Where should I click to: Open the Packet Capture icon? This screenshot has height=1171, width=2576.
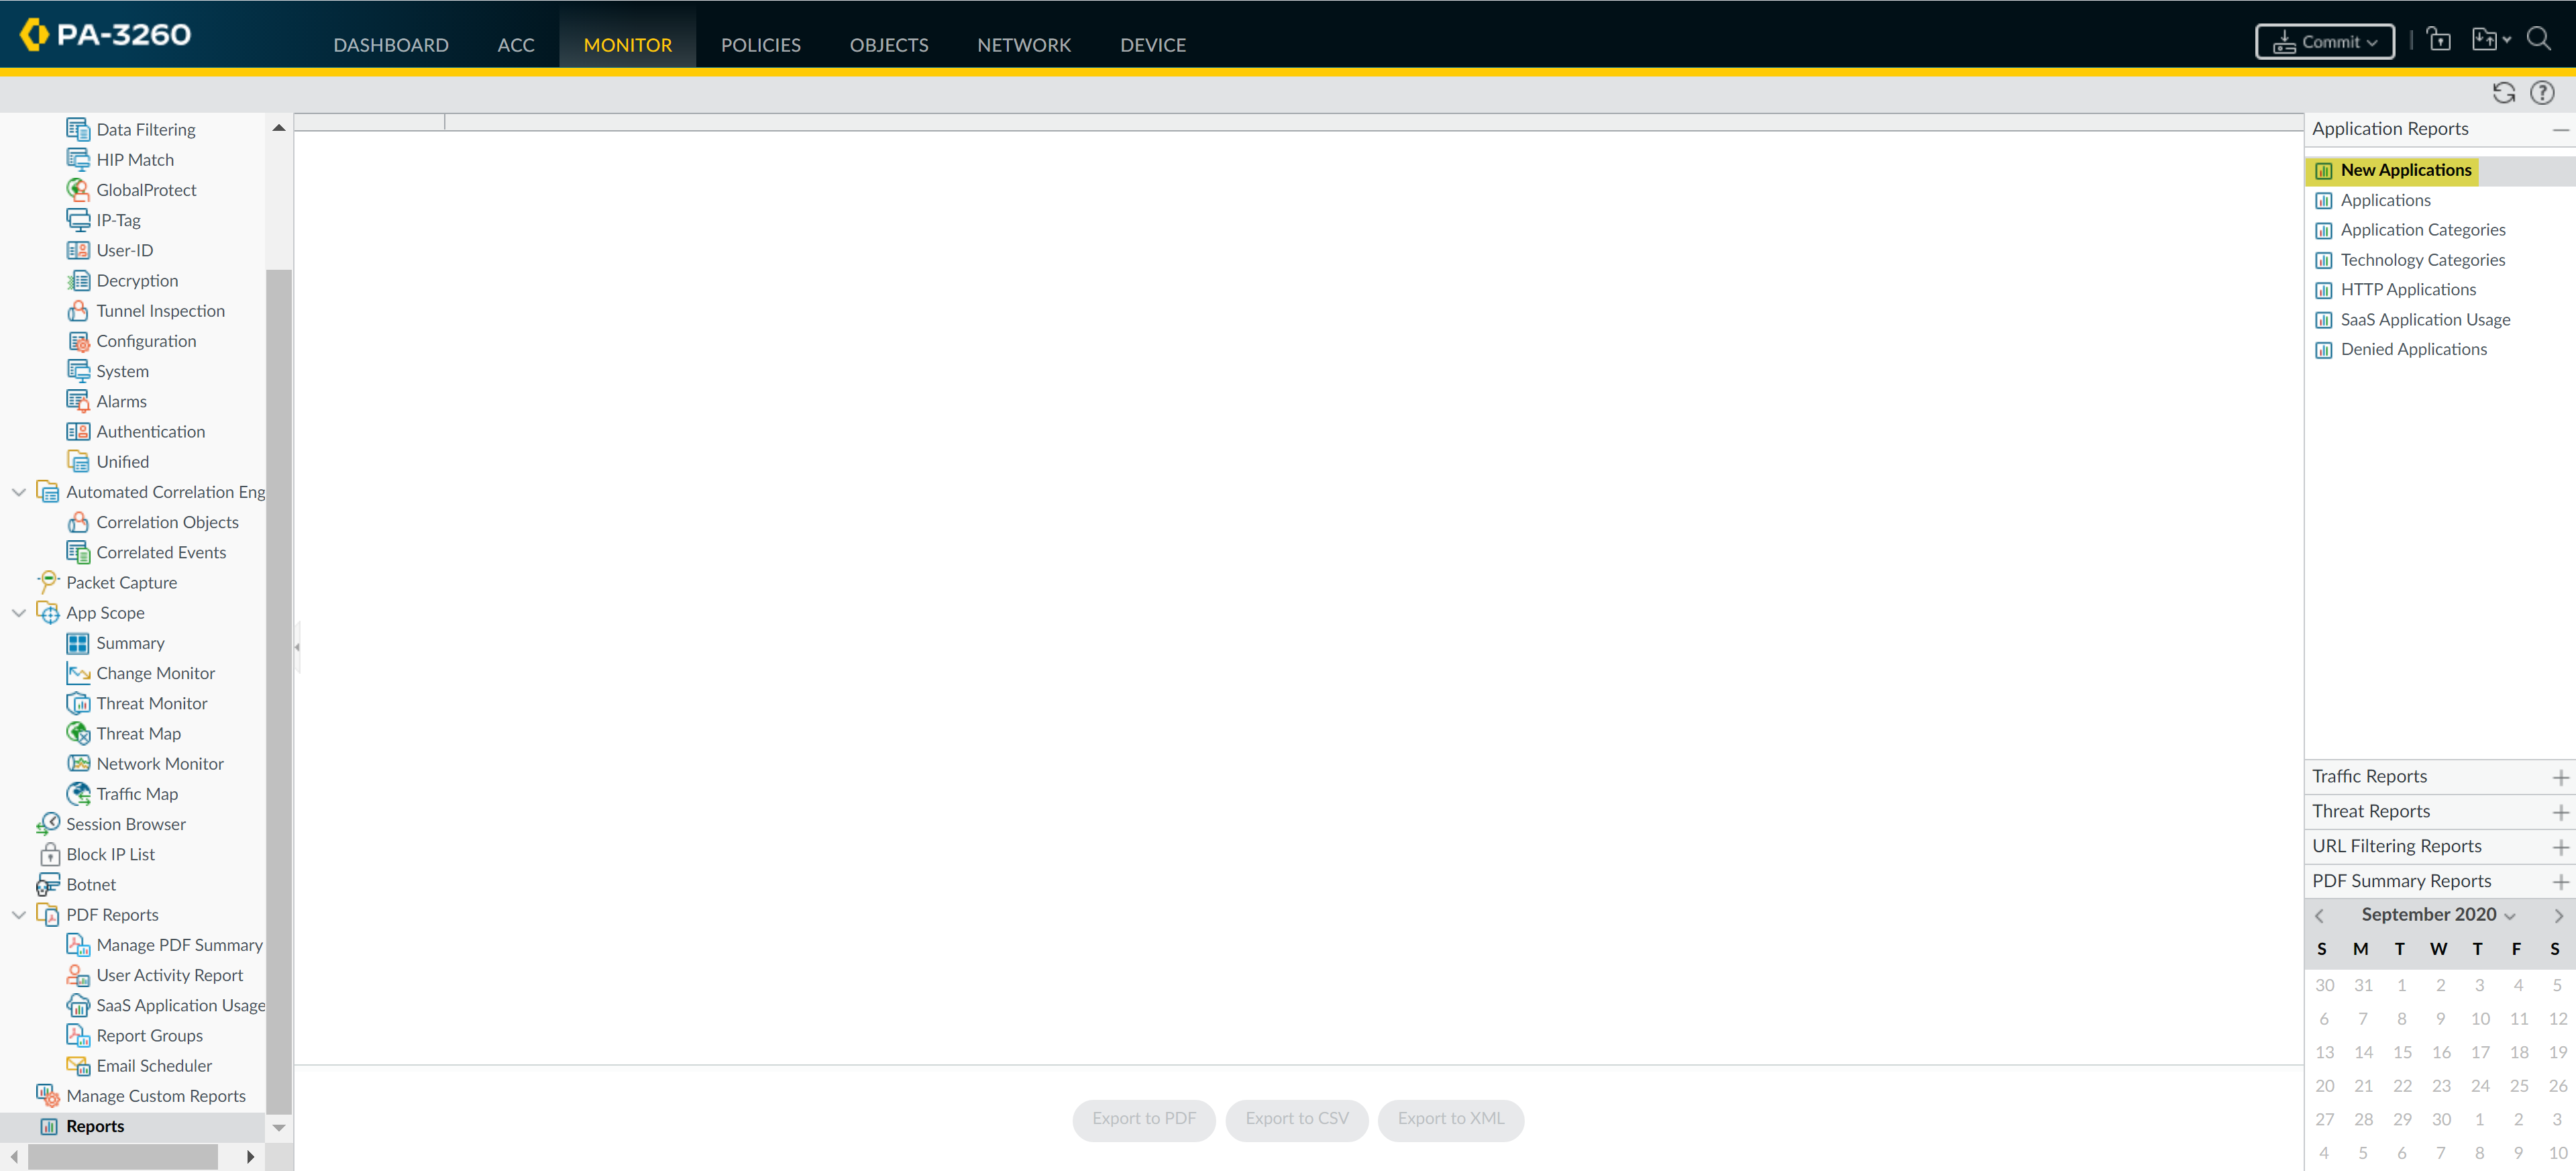click(x=48, y=581)
